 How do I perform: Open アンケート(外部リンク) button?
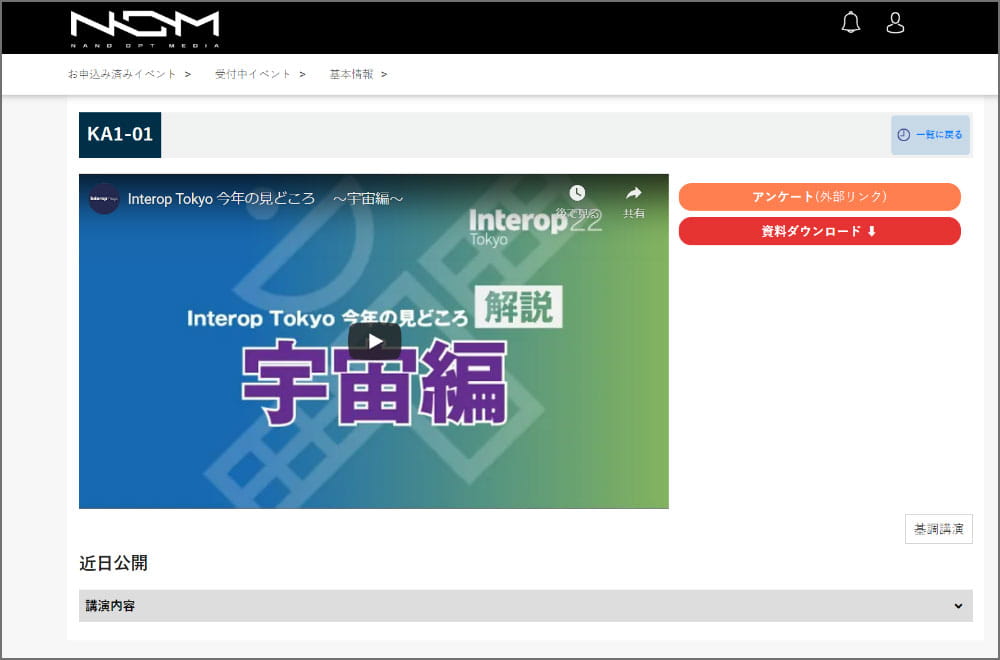tap(820, 197)
